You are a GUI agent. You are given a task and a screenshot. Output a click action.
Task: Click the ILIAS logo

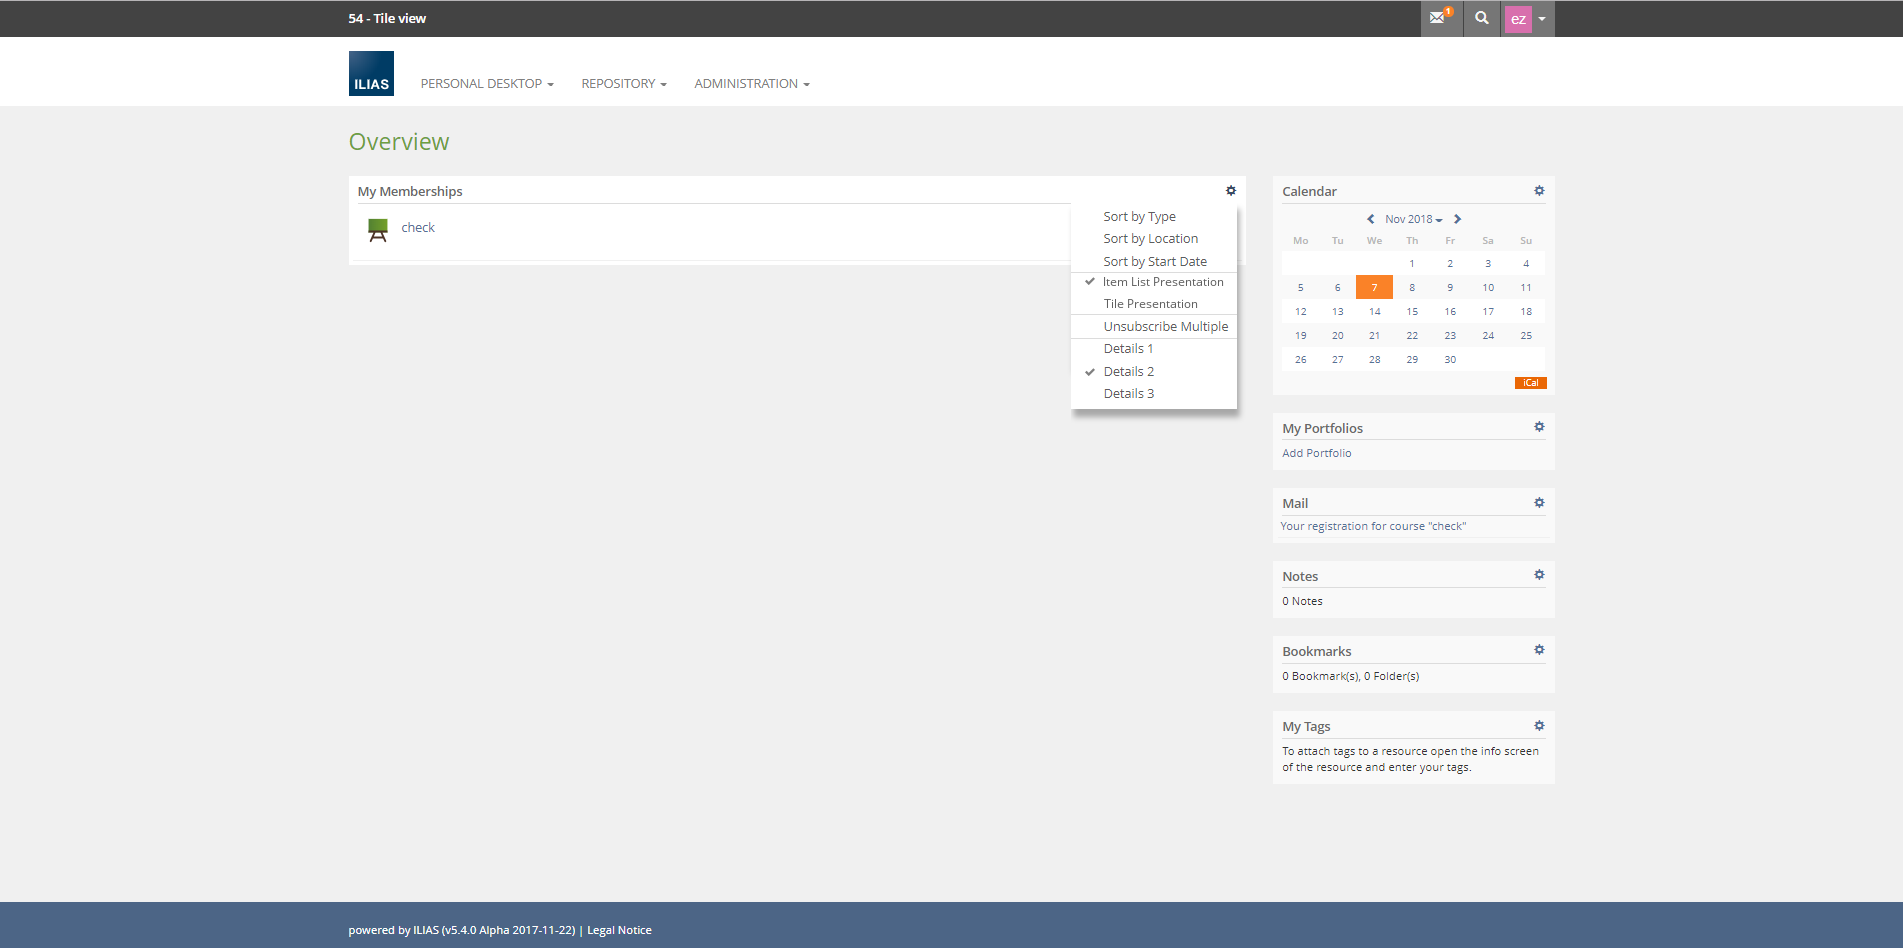[x=371, y=74]
